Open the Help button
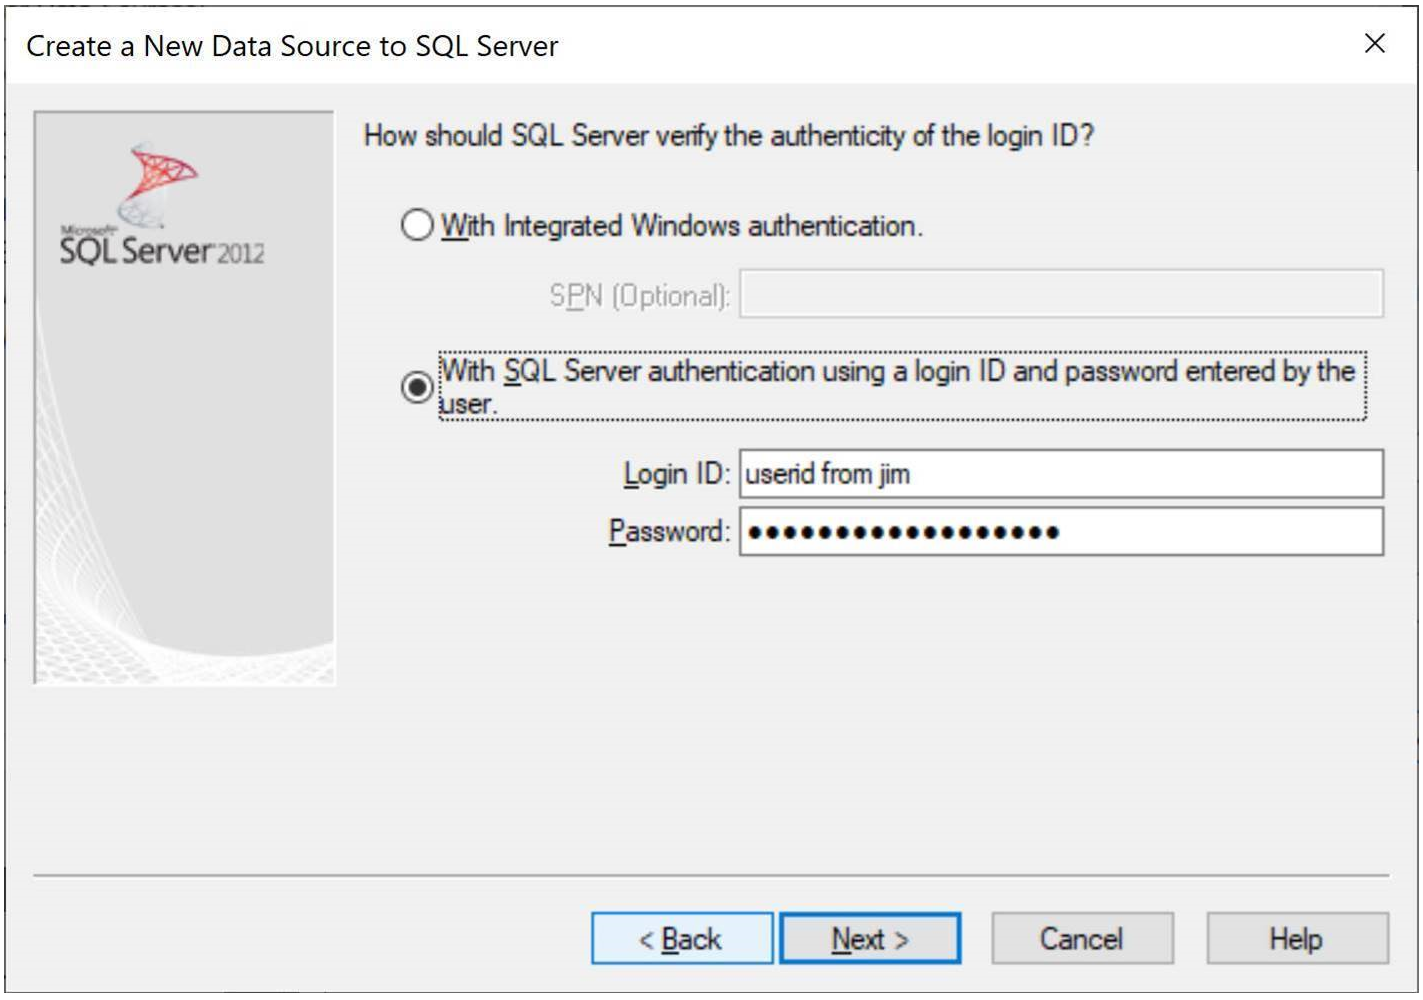Screen dimensions: 1423x1000 click(x=1297, y=939)
